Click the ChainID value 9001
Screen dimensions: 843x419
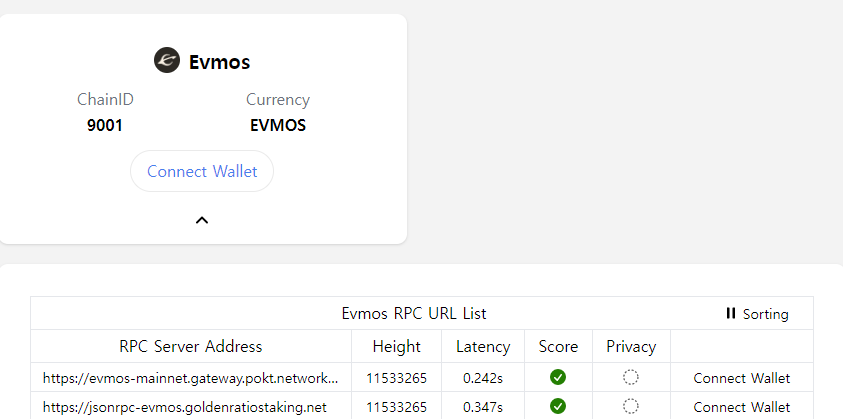pyautogui.click(x=105, y=125)
